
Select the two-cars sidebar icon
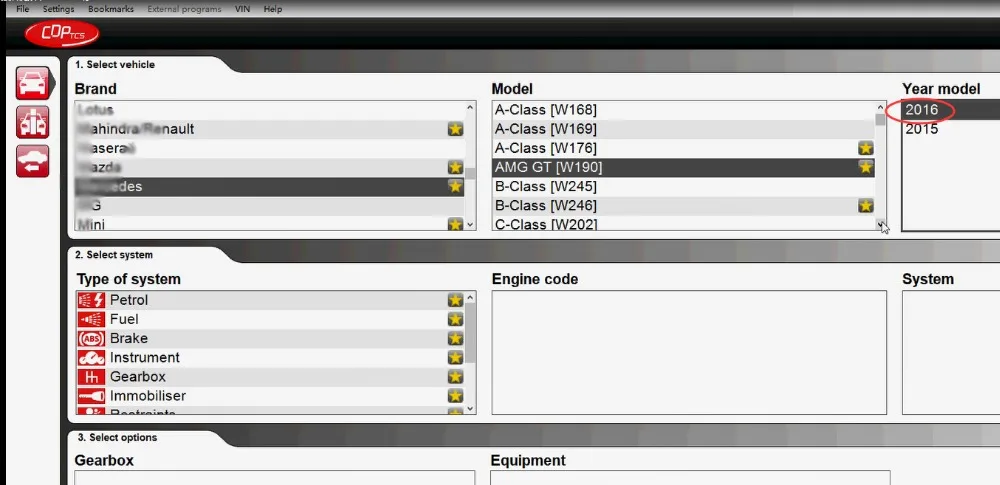pos(33,122)
